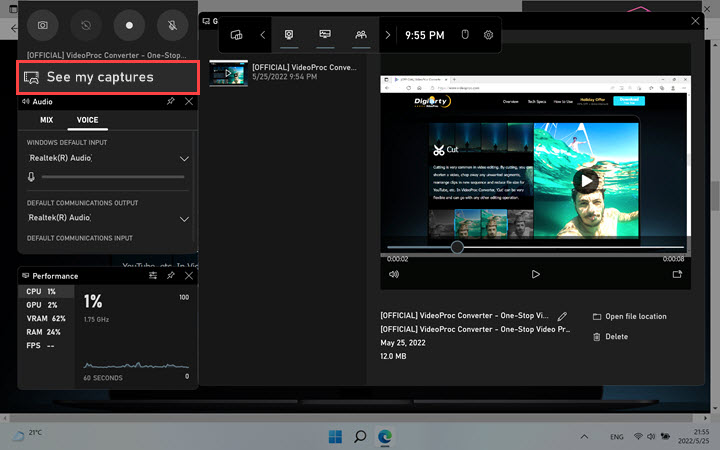The width and height of the screenshot is (720, 450).
Task: Open Performance widget options icon
Action: click(x=153, y=275)
